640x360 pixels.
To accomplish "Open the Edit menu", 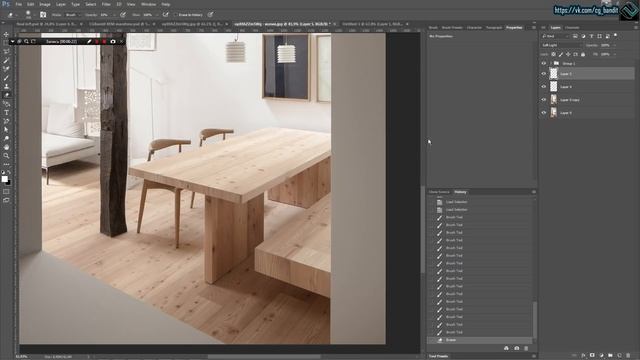I will (x=31, y=4).
